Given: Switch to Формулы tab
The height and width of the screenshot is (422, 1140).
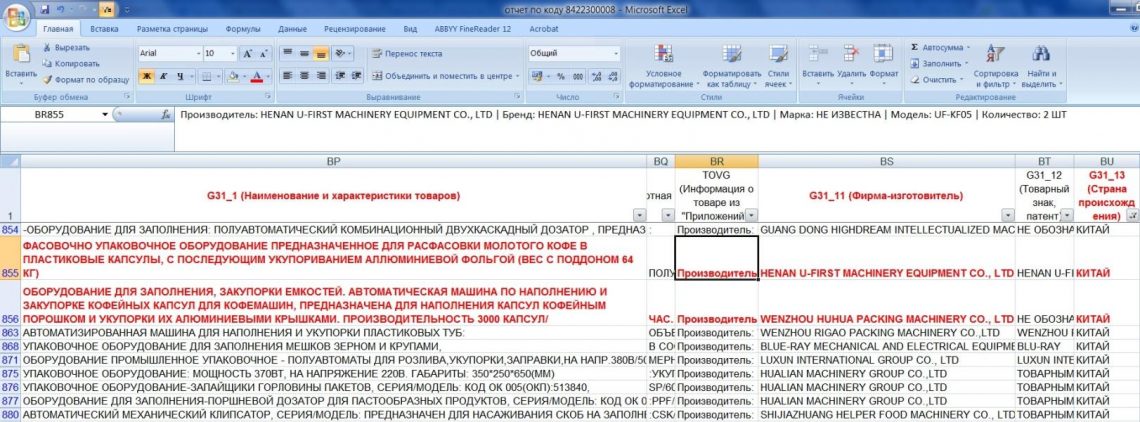Looking at the screenshot, I should (x=243, y=29).
